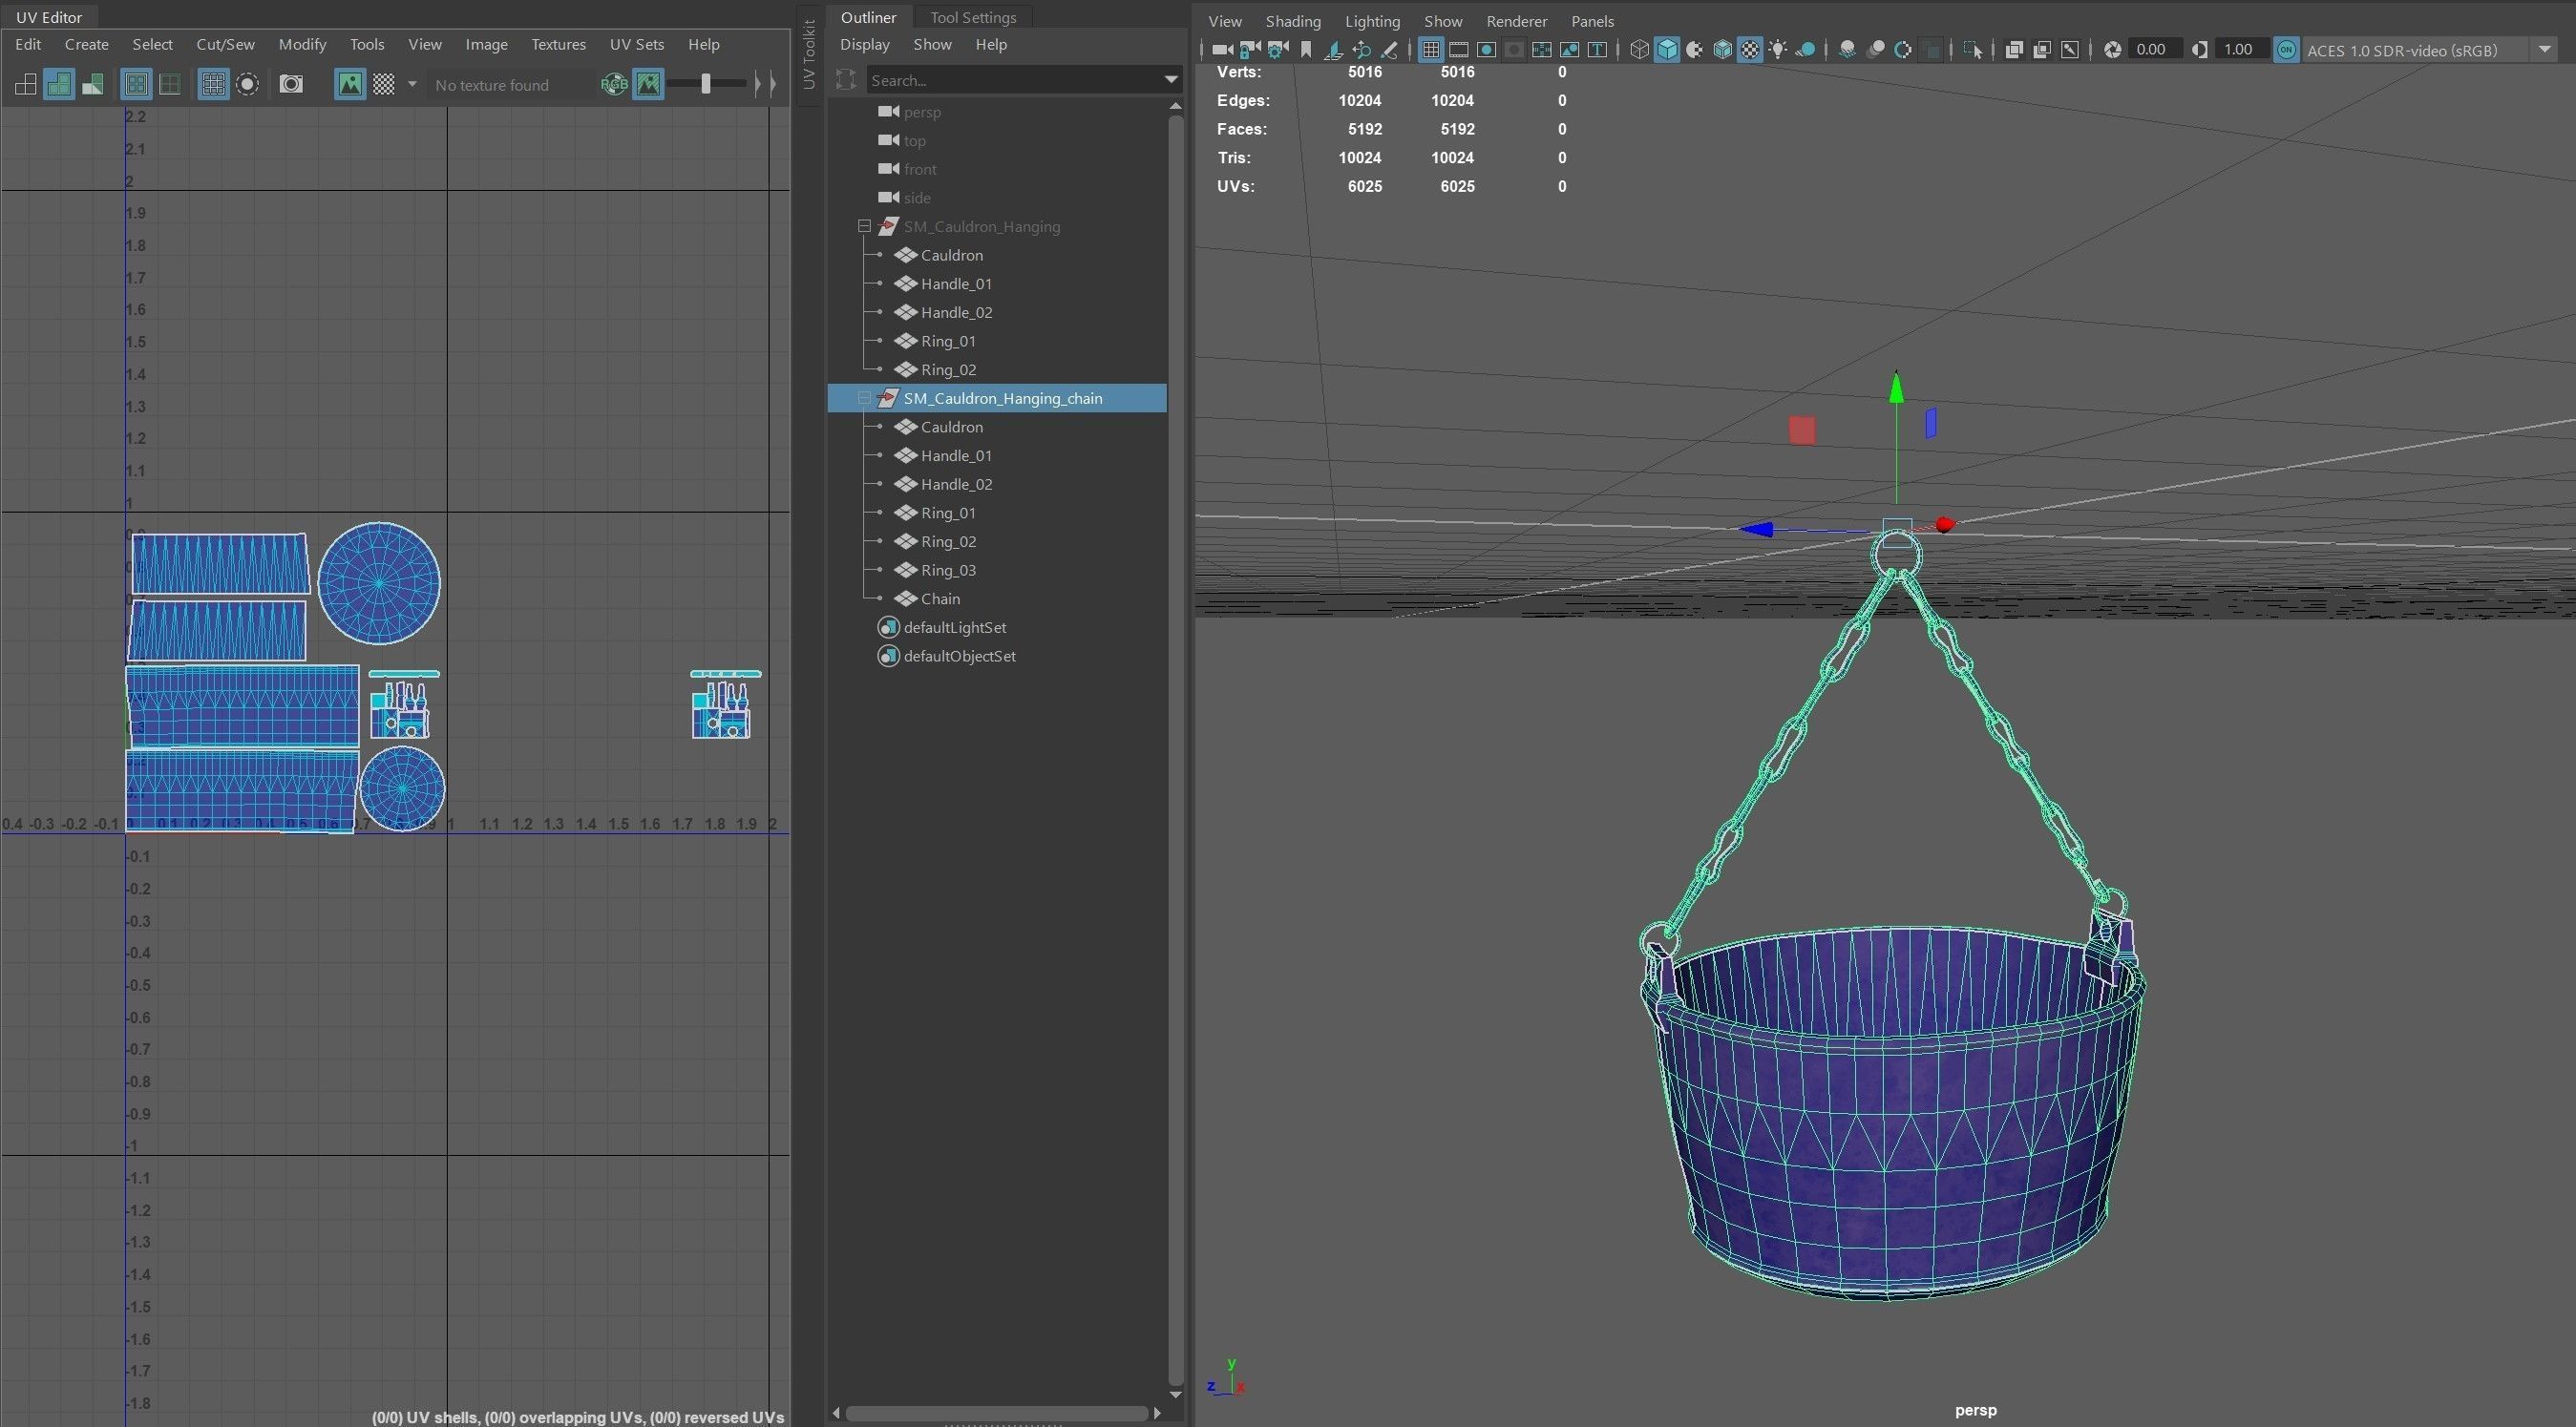This screenshot has width=2576, height=1427.
Task: Click Safe Title icon
Action: pyautogui.click(x=1598, y=49)
